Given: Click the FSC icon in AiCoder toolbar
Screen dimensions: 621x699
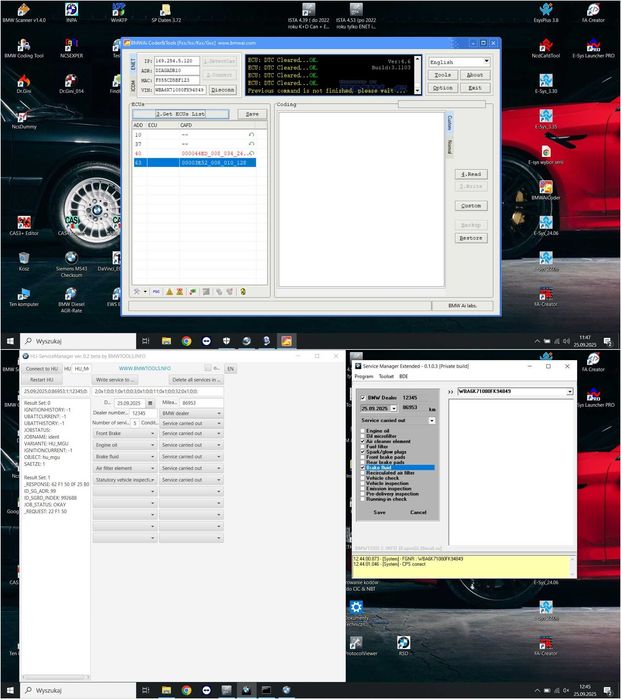Looking at the screenshot, I should 156,292.
